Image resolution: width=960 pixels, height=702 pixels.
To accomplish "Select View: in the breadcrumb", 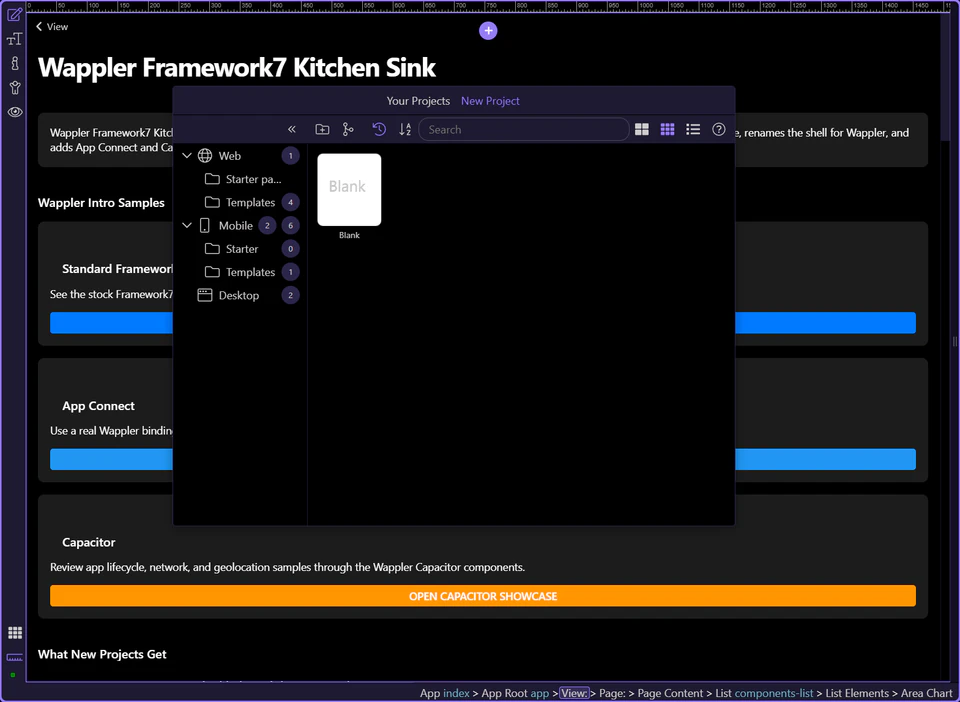I will pos(574,693).
